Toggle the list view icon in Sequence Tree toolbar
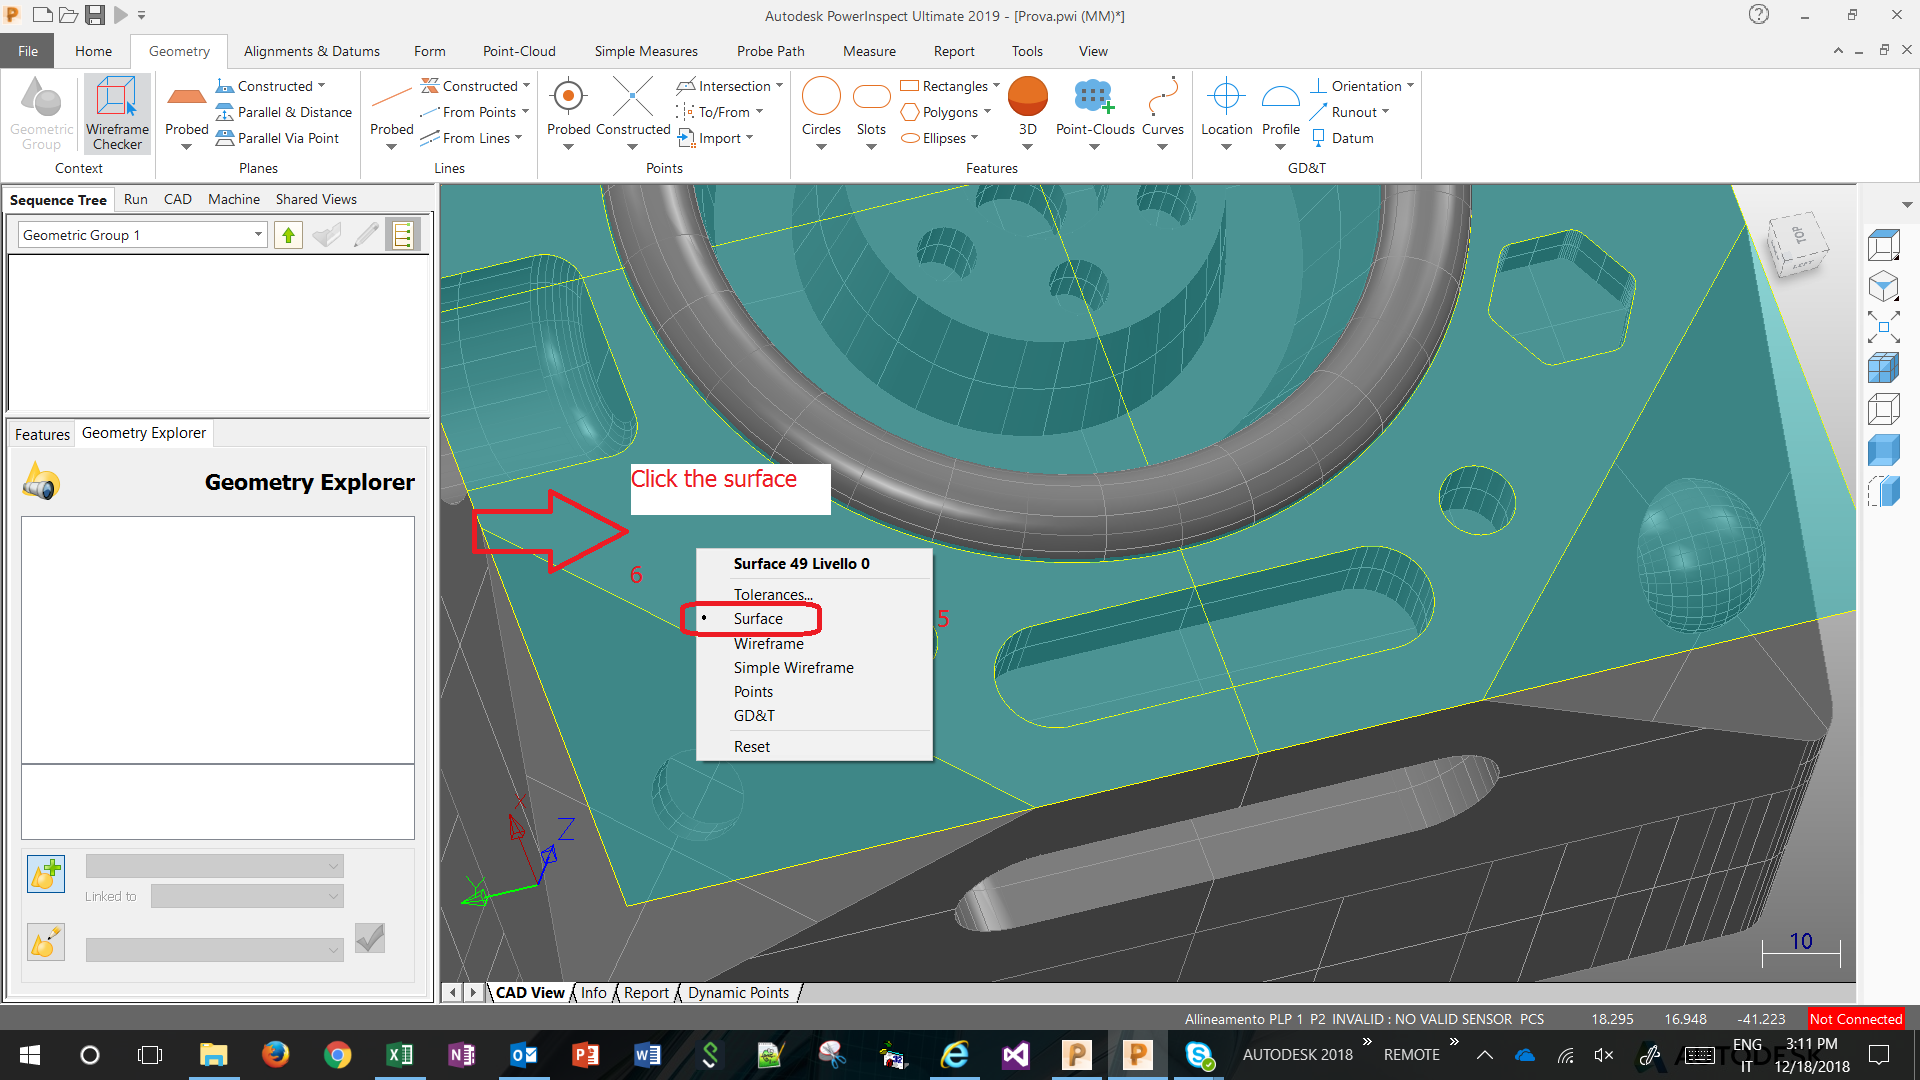This screenshot has height=1080, width=1920. [x=403, y=234]
